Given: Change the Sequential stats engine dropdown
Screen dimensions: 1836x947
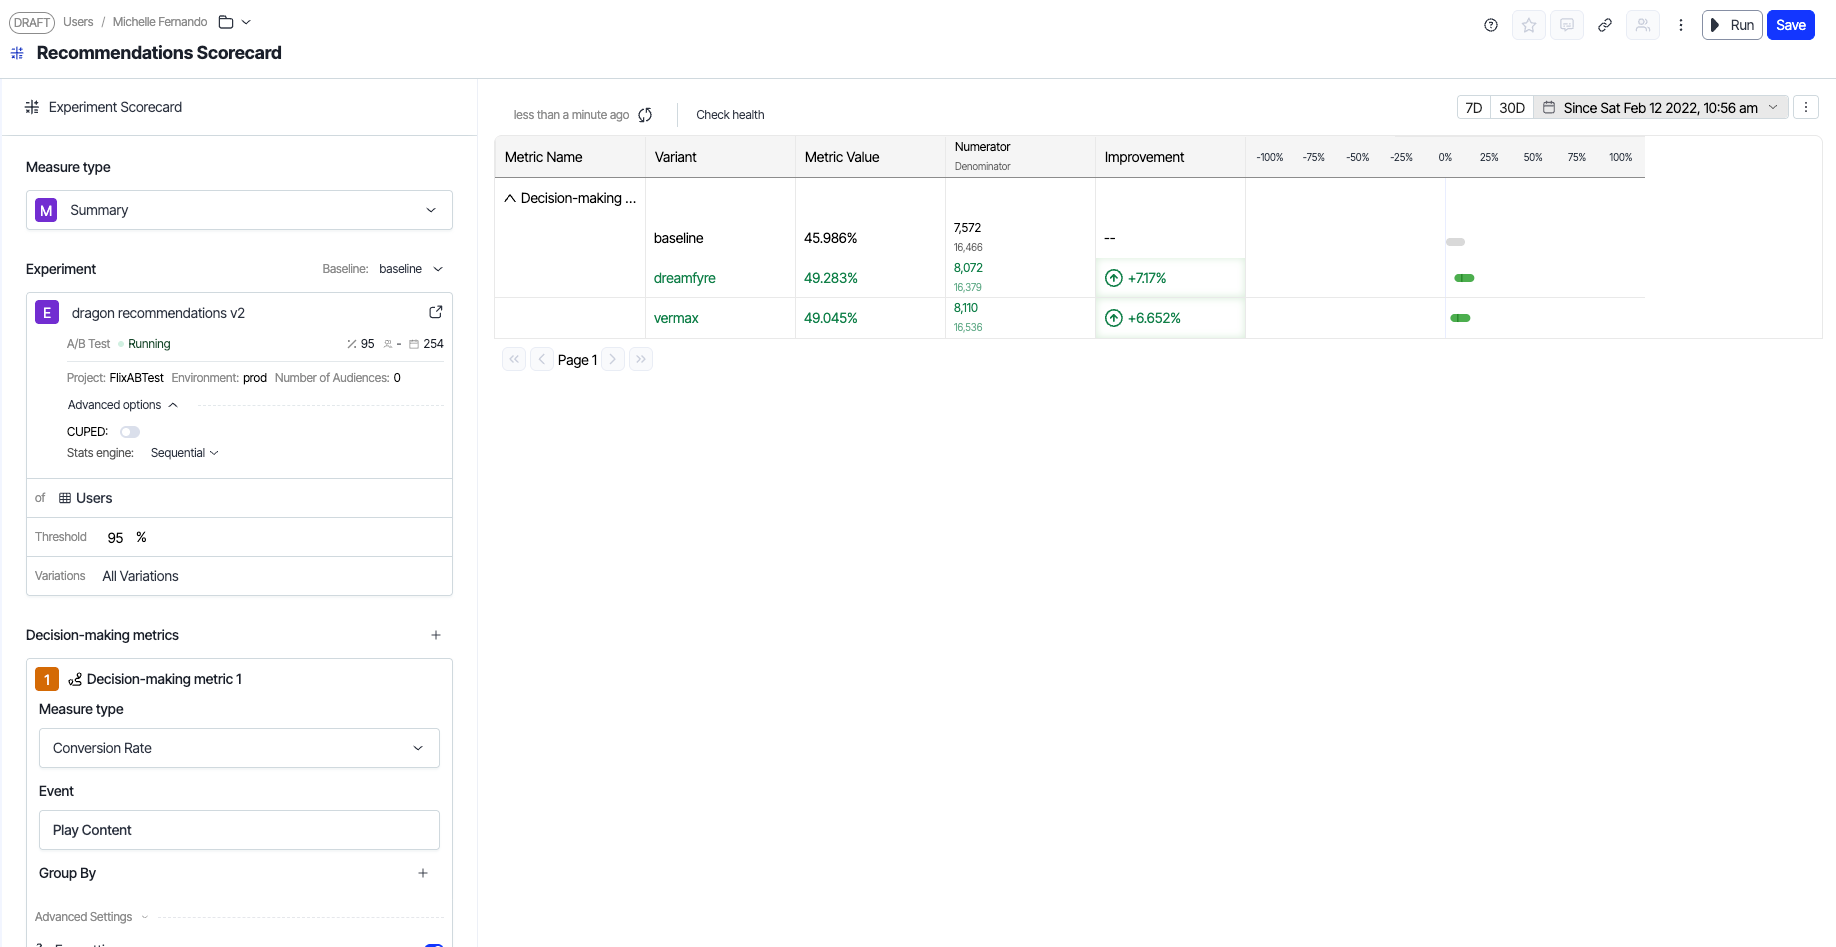Looking at the screenshot, I should (x=184, y=453).
